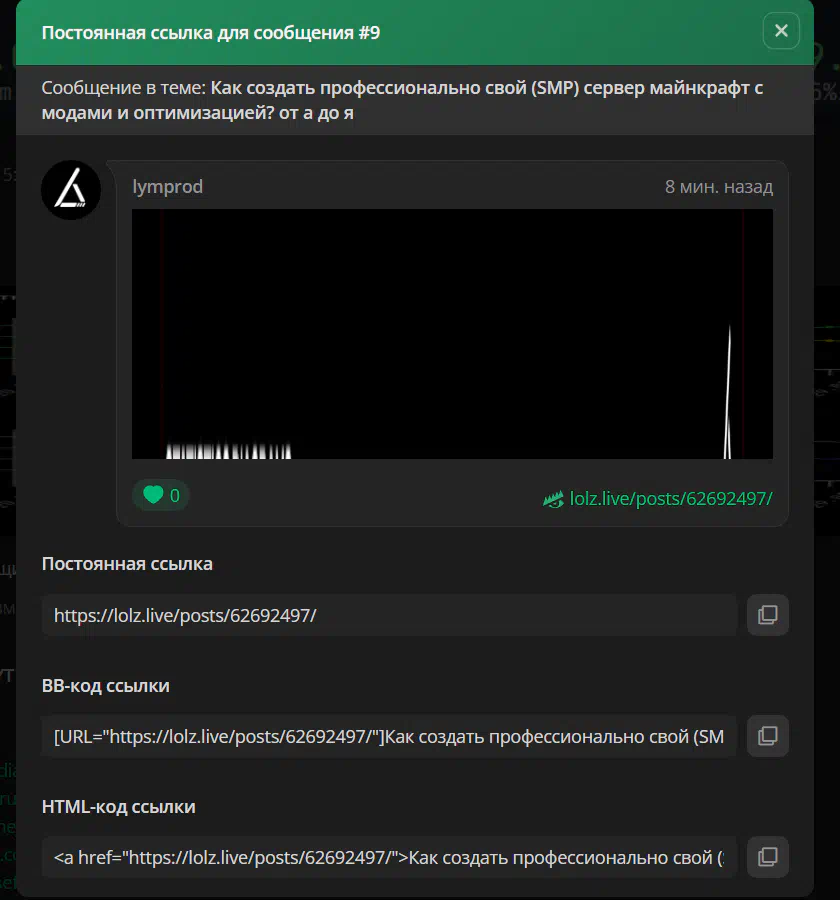Open the black image in the post
This screenshot has height=900, width=840.
(x=452, y=333)
